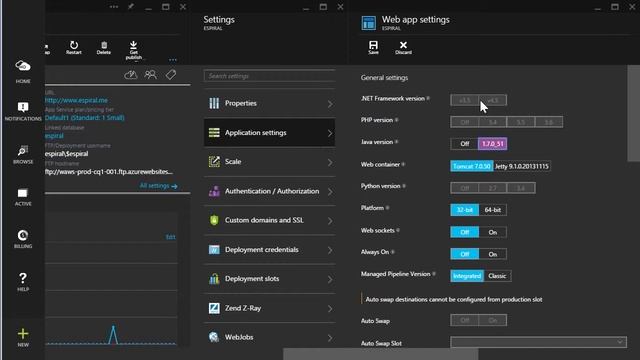Open the Scale settings item

point(269,162)
